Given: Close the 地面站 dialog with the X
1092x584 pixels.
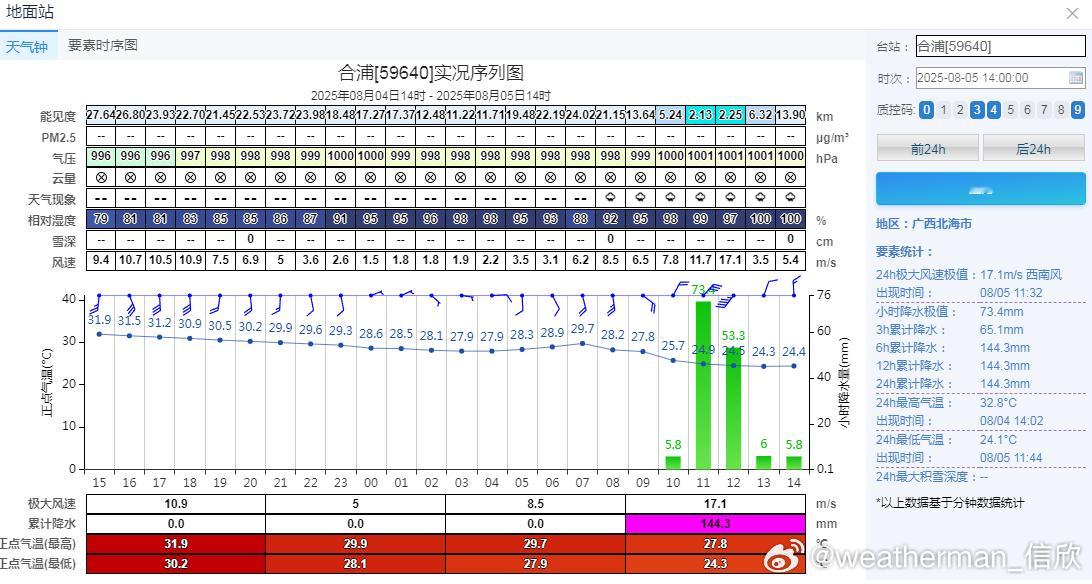Looking at the screenshot, I should point(1072,13).
